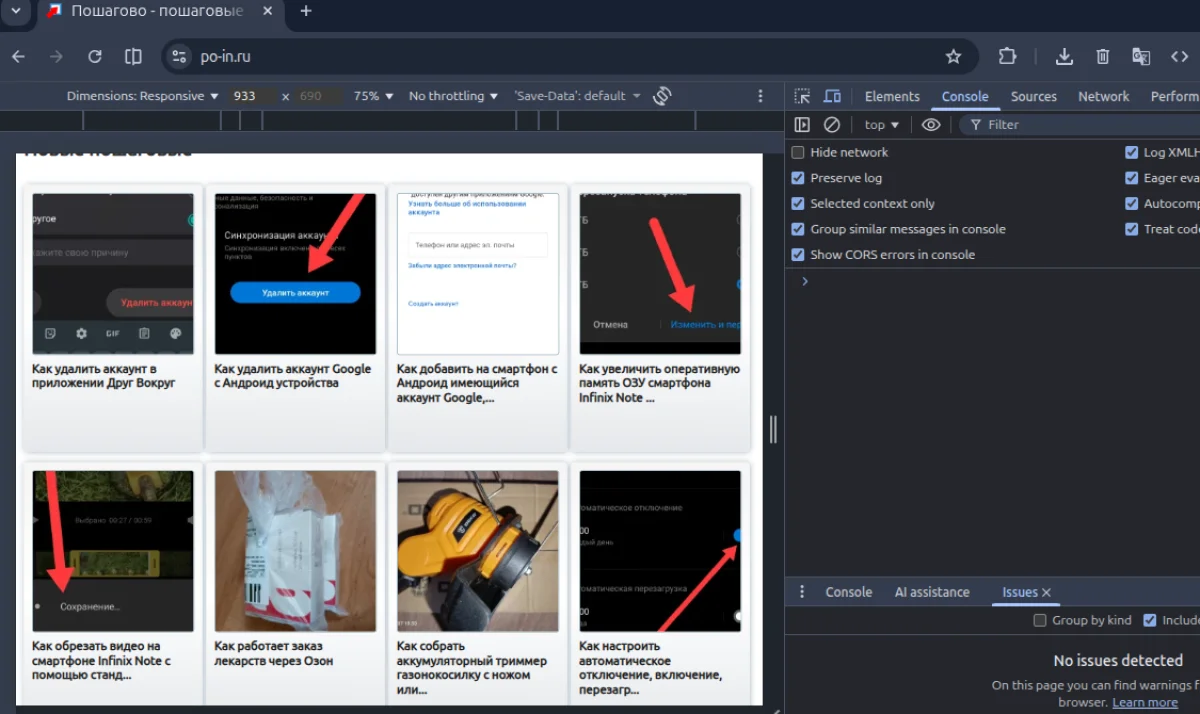Image resolution: width=1200 pixels, height=714 pixels.
Task: Toggle the device toolbar icon
Action: pos(832,96)
